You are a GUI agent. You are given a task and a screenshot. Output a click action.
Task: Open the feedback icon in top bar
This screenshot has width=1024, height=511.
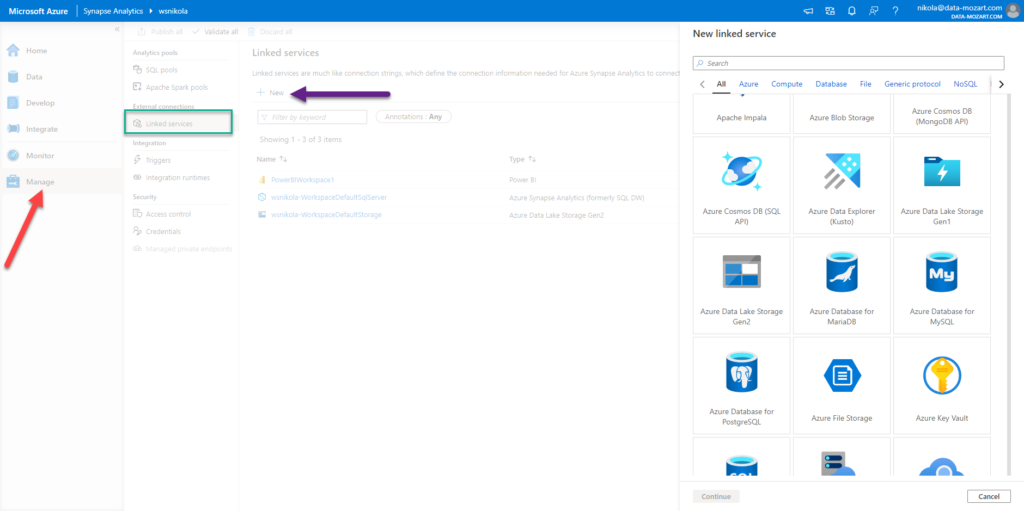click(x=873, y=10)
